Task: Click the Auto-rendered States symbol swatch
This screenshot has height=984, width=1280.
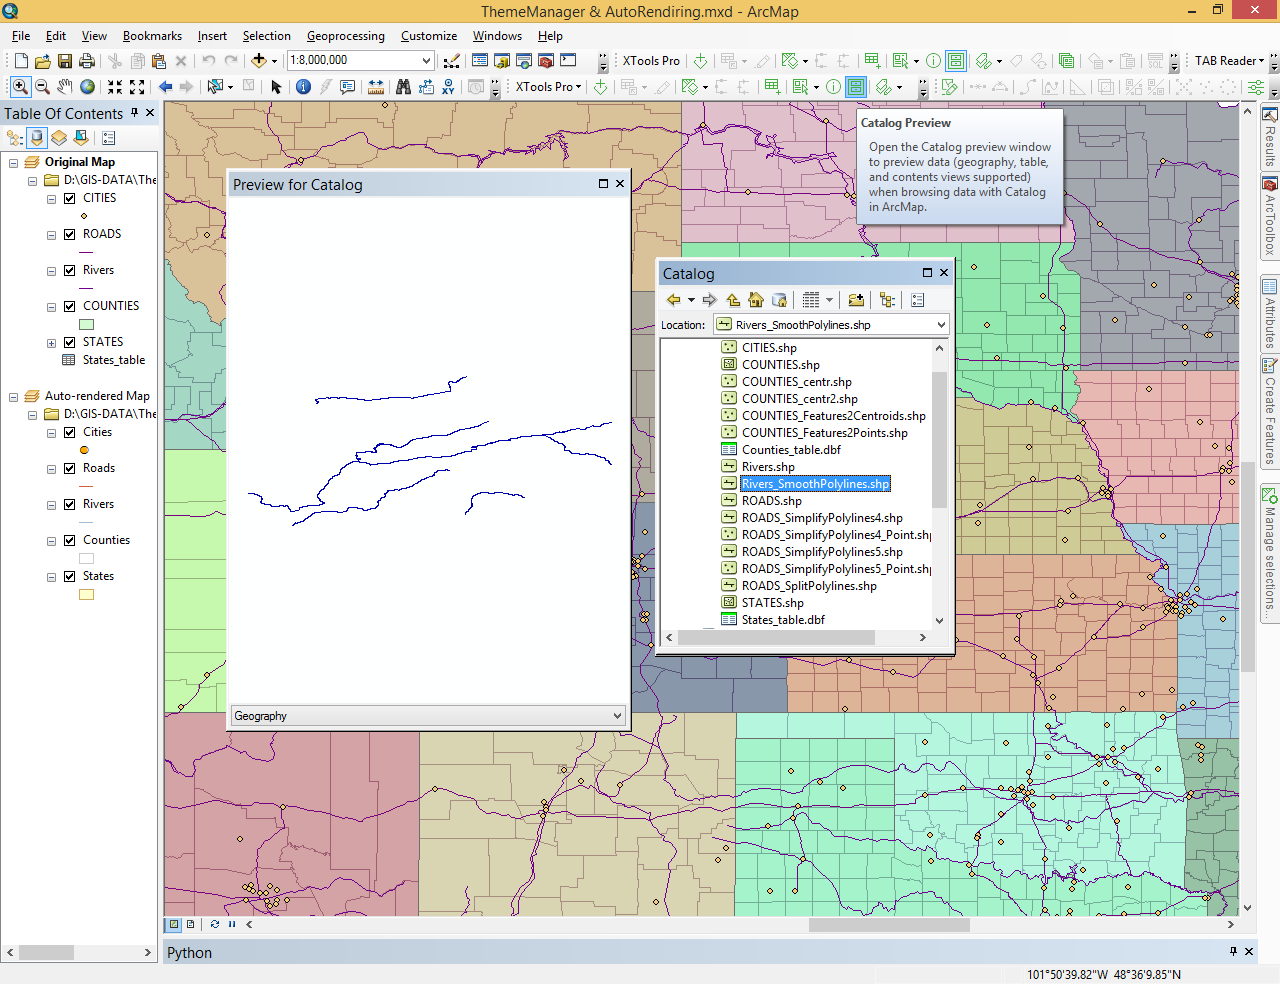Action: (87, 595)
